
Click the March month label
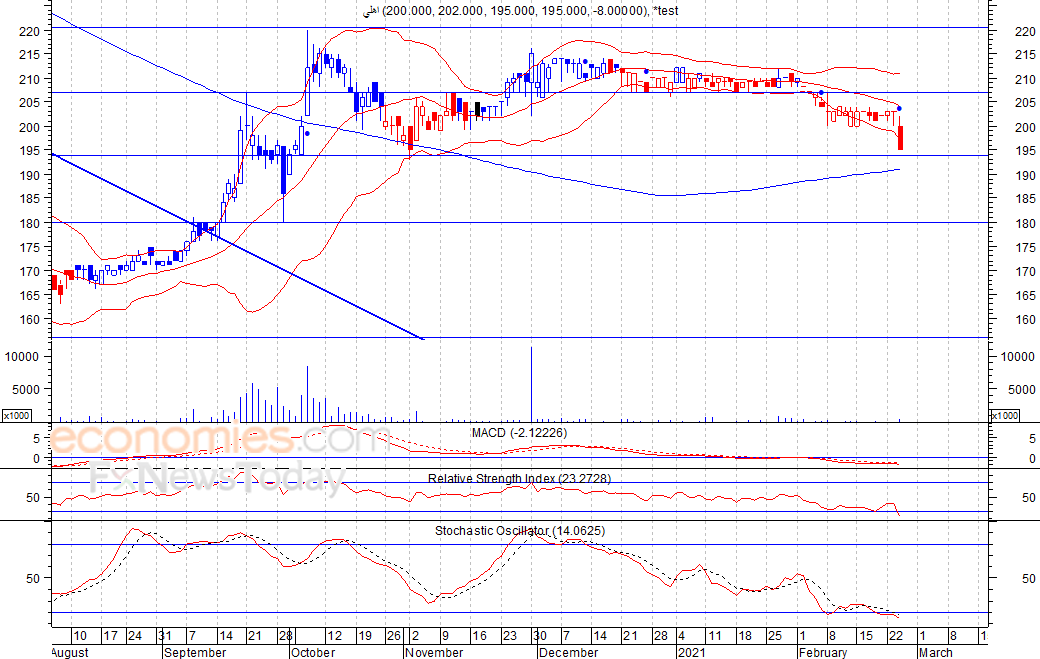[x=934, y=652]
